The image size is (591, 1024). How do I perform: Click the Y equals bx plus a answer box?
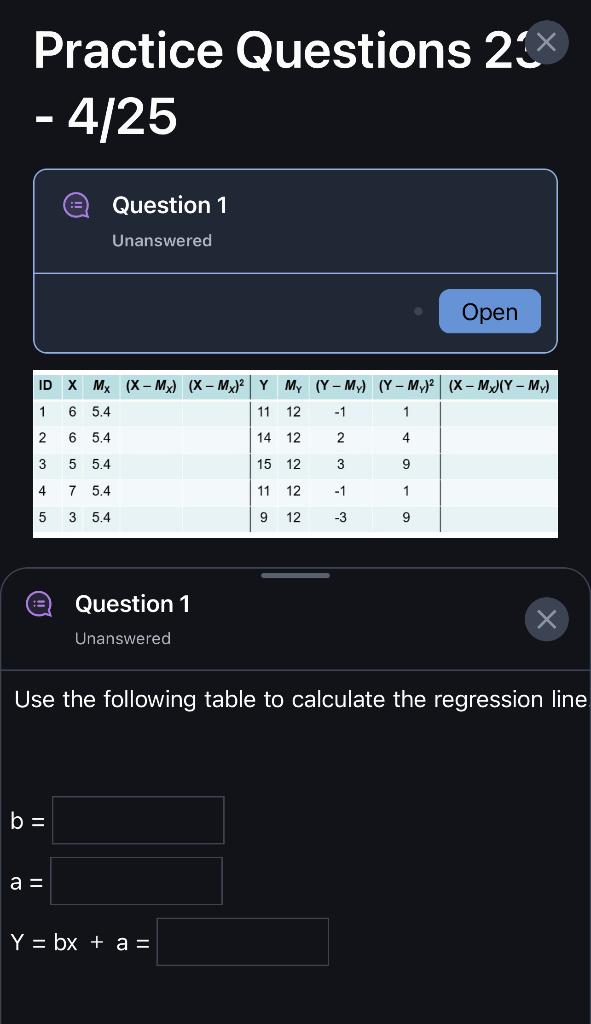point(243,941)
